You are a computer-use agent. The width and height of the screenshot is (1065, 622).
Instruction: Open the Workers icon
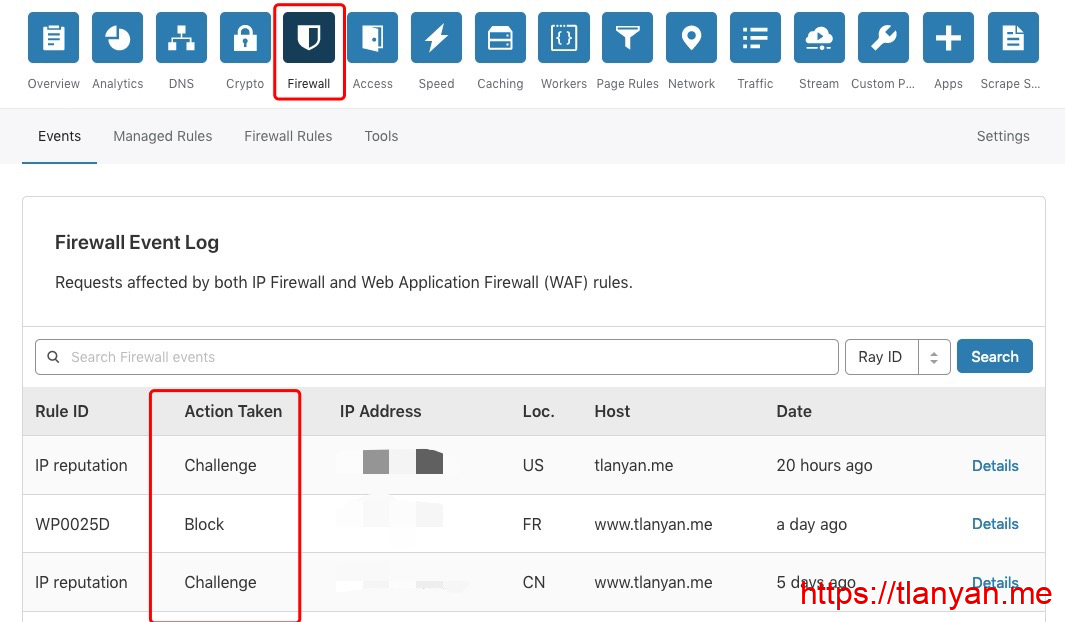[x=564, y=38]
